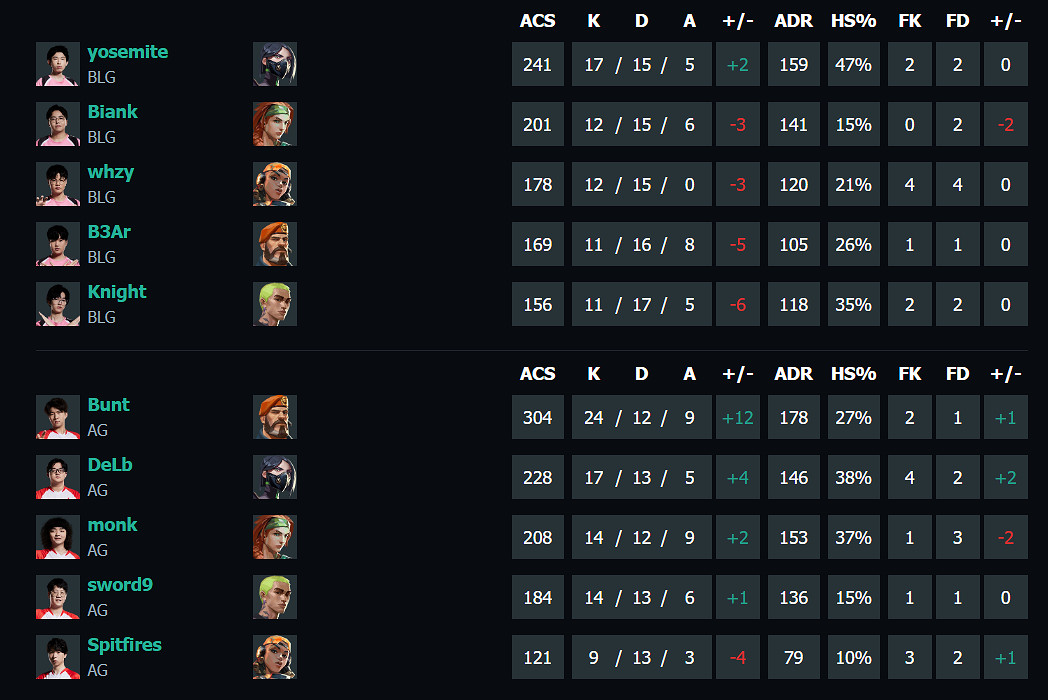Click yosemite's Viper agent icon
Screen dimensions: 1048x700
[274, 64]
